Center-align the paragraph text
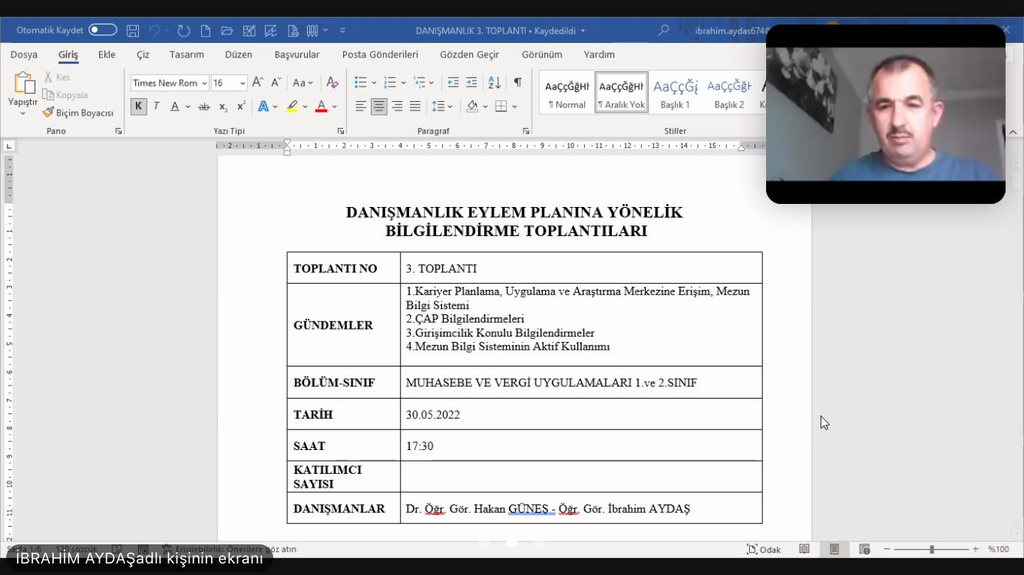The height and width of the screenshot is (575, 1024). tap(379, 106)
